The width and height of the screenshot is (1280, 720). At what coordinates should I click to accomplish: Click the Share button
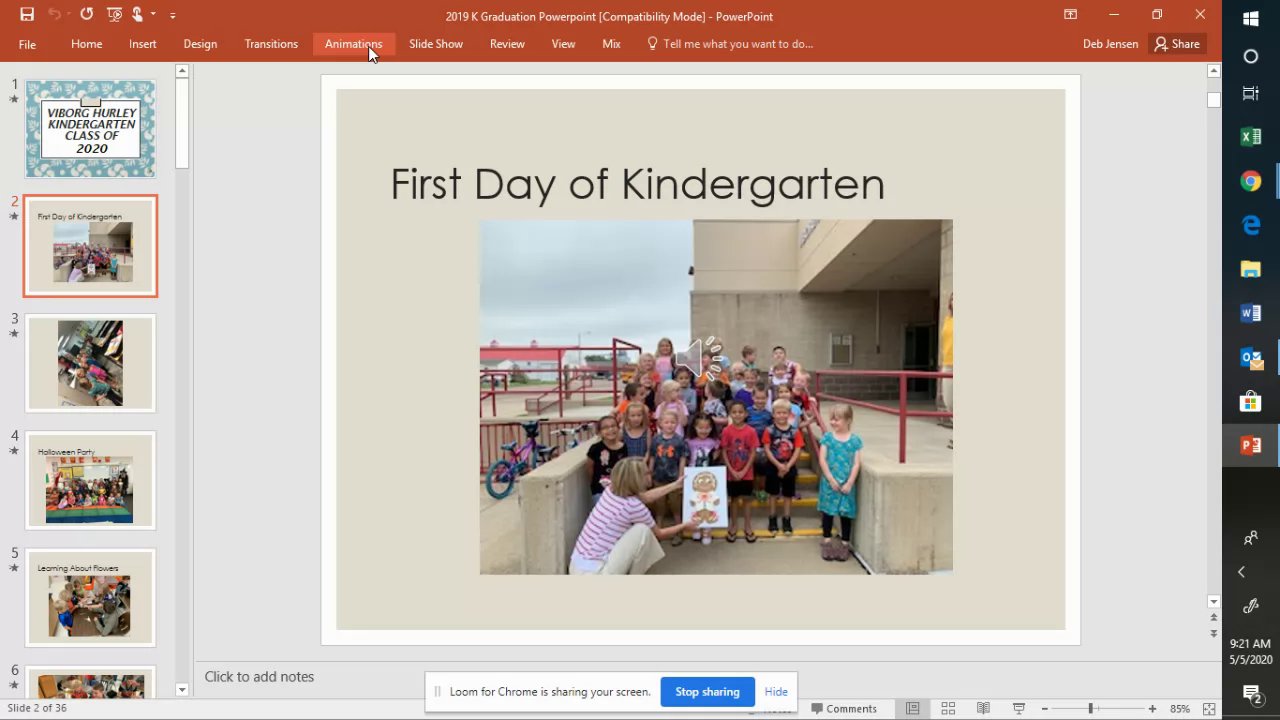click(x=1177, y=44)
